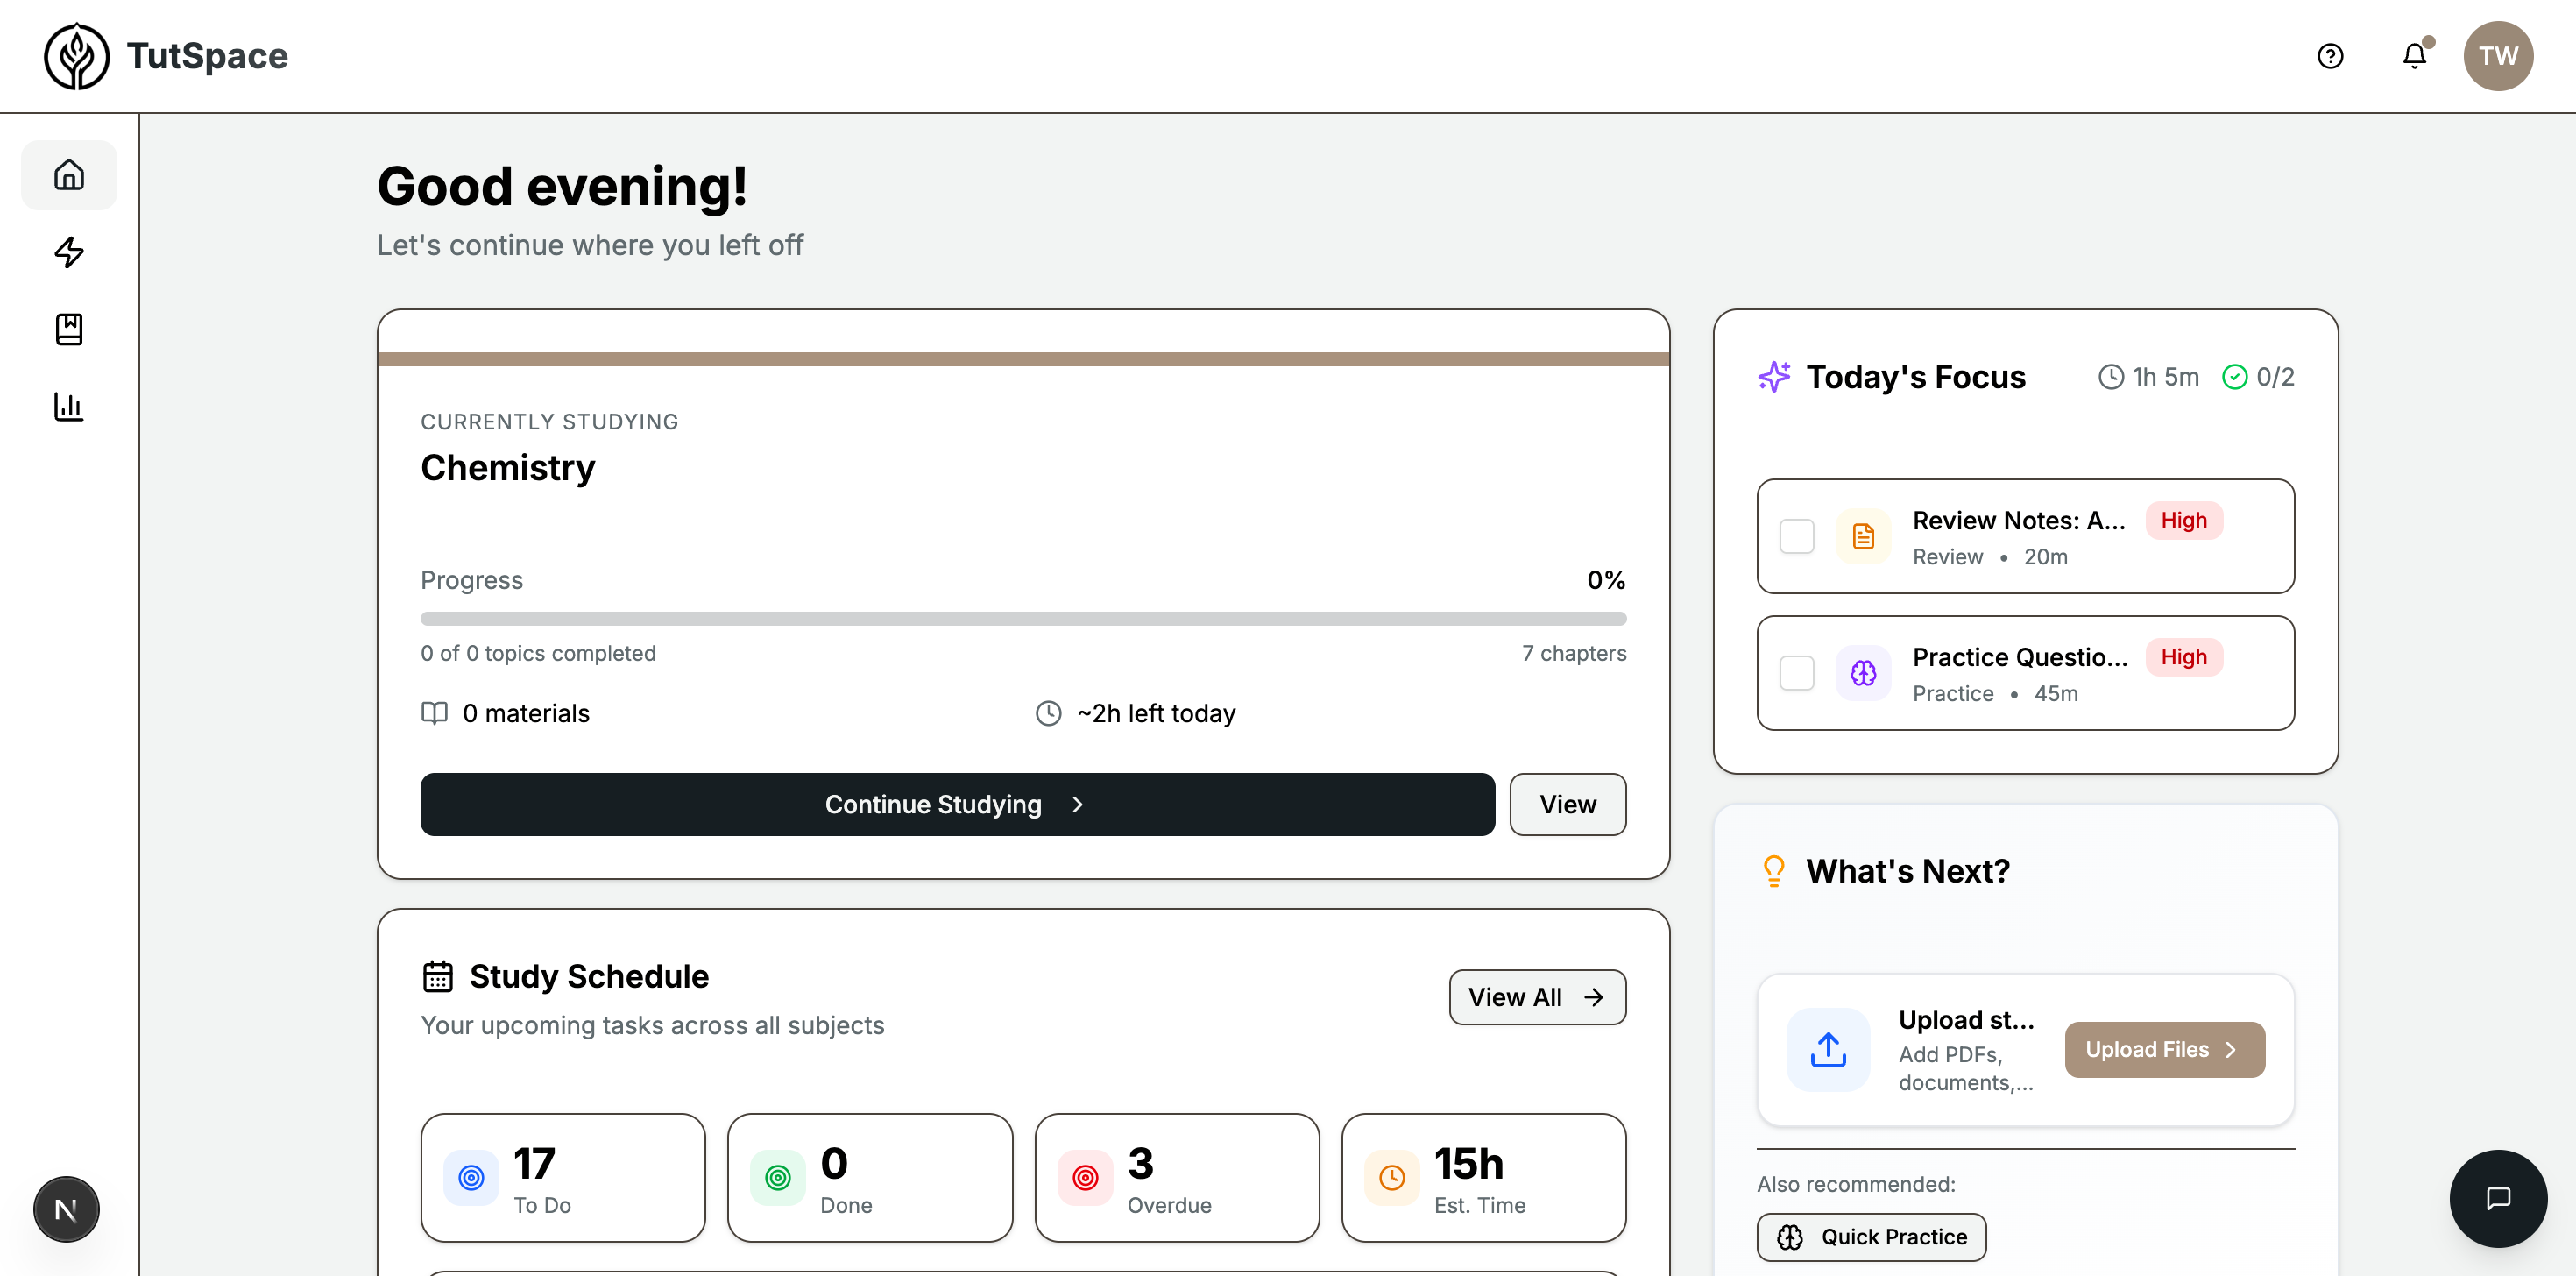Screen dimensions: 2576x1276
Task: Start a Quick Practice session
Action: point(1870,1237)
